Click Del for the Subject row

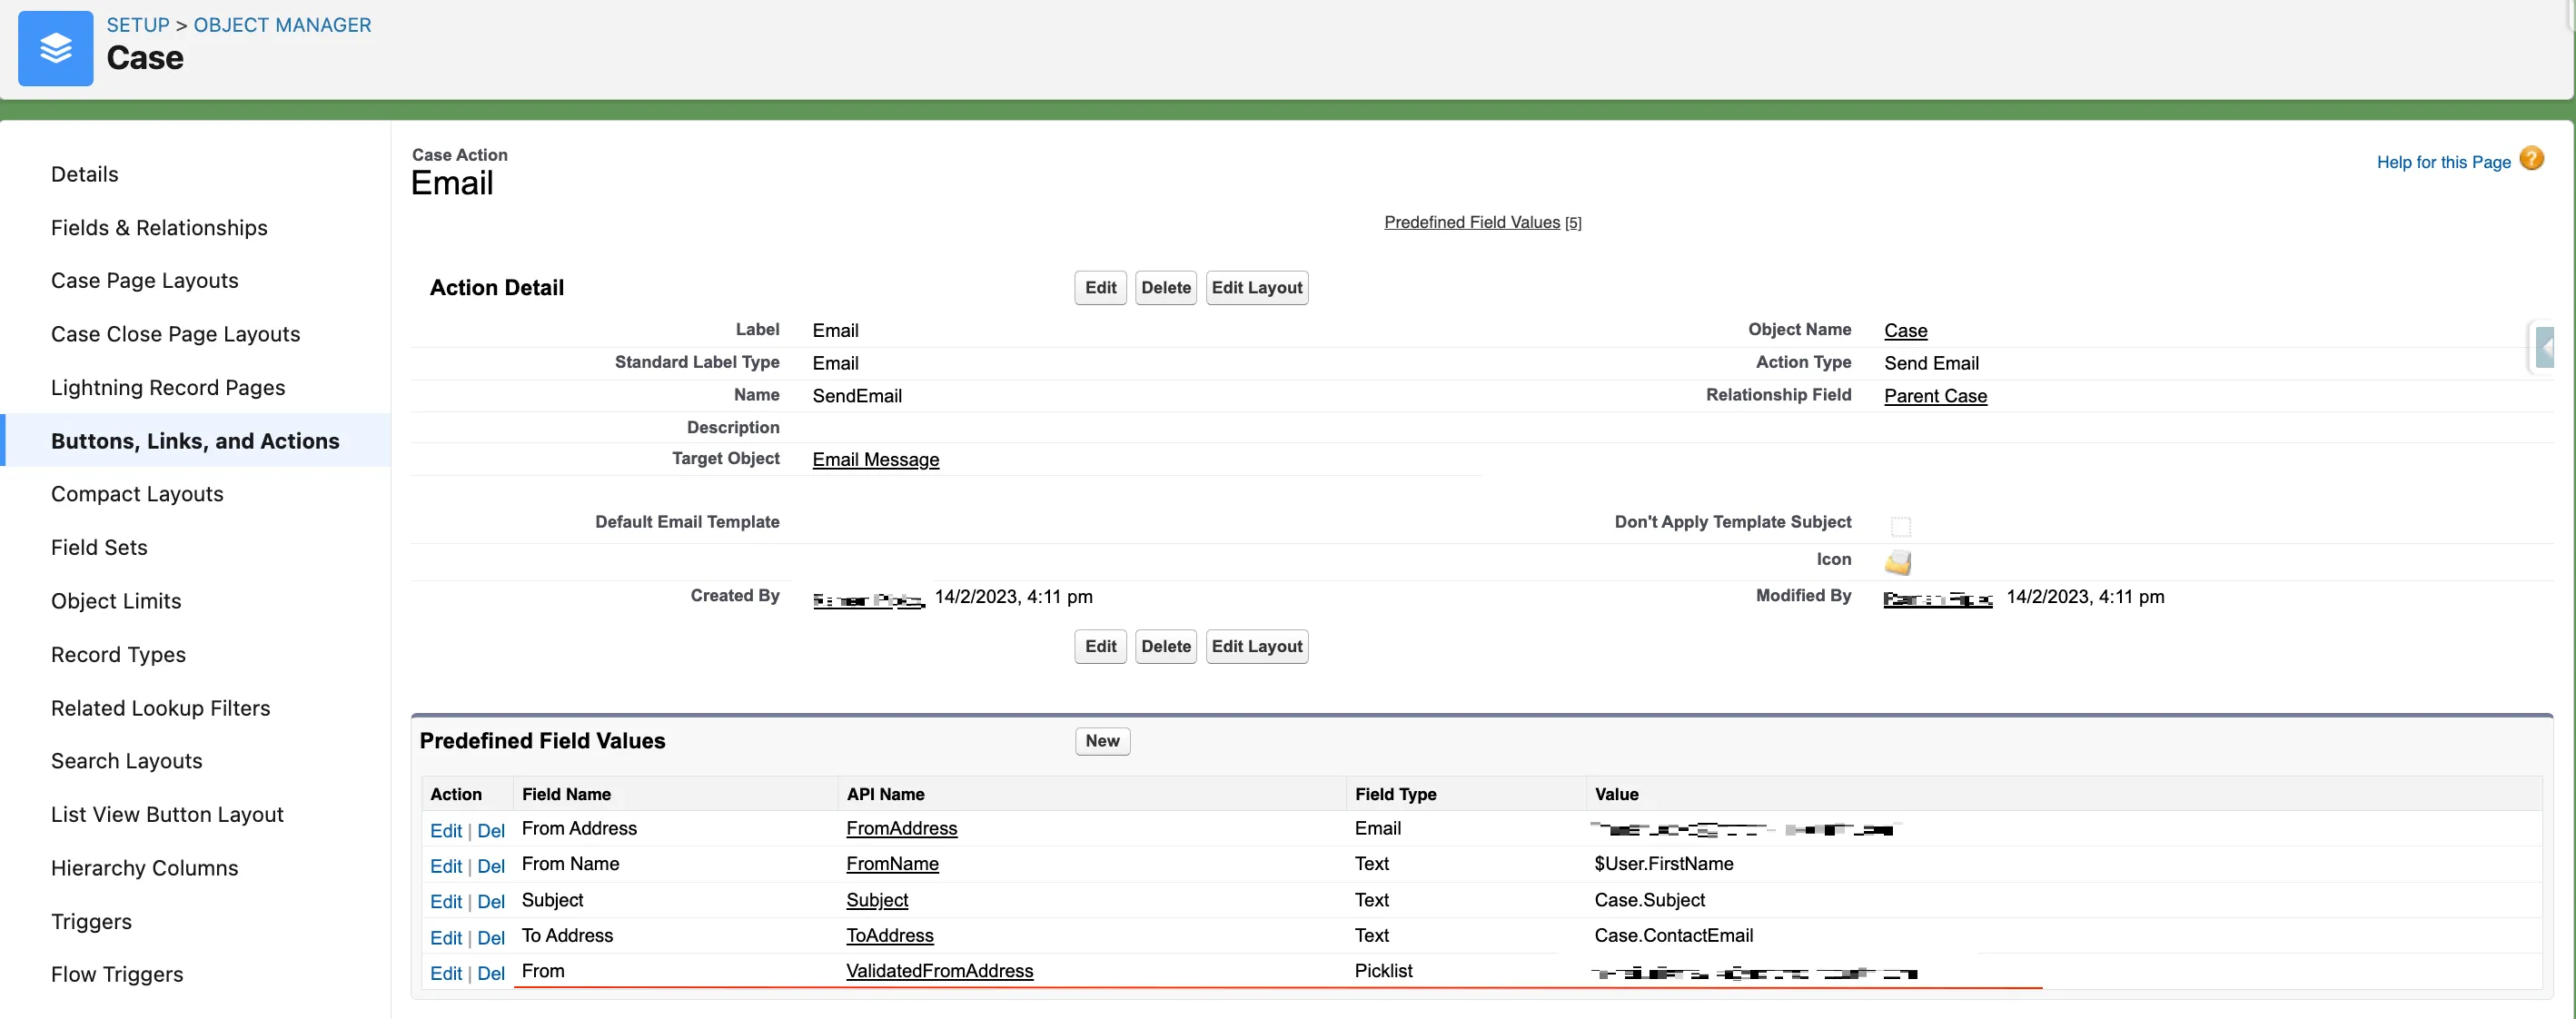pos(490,902)
